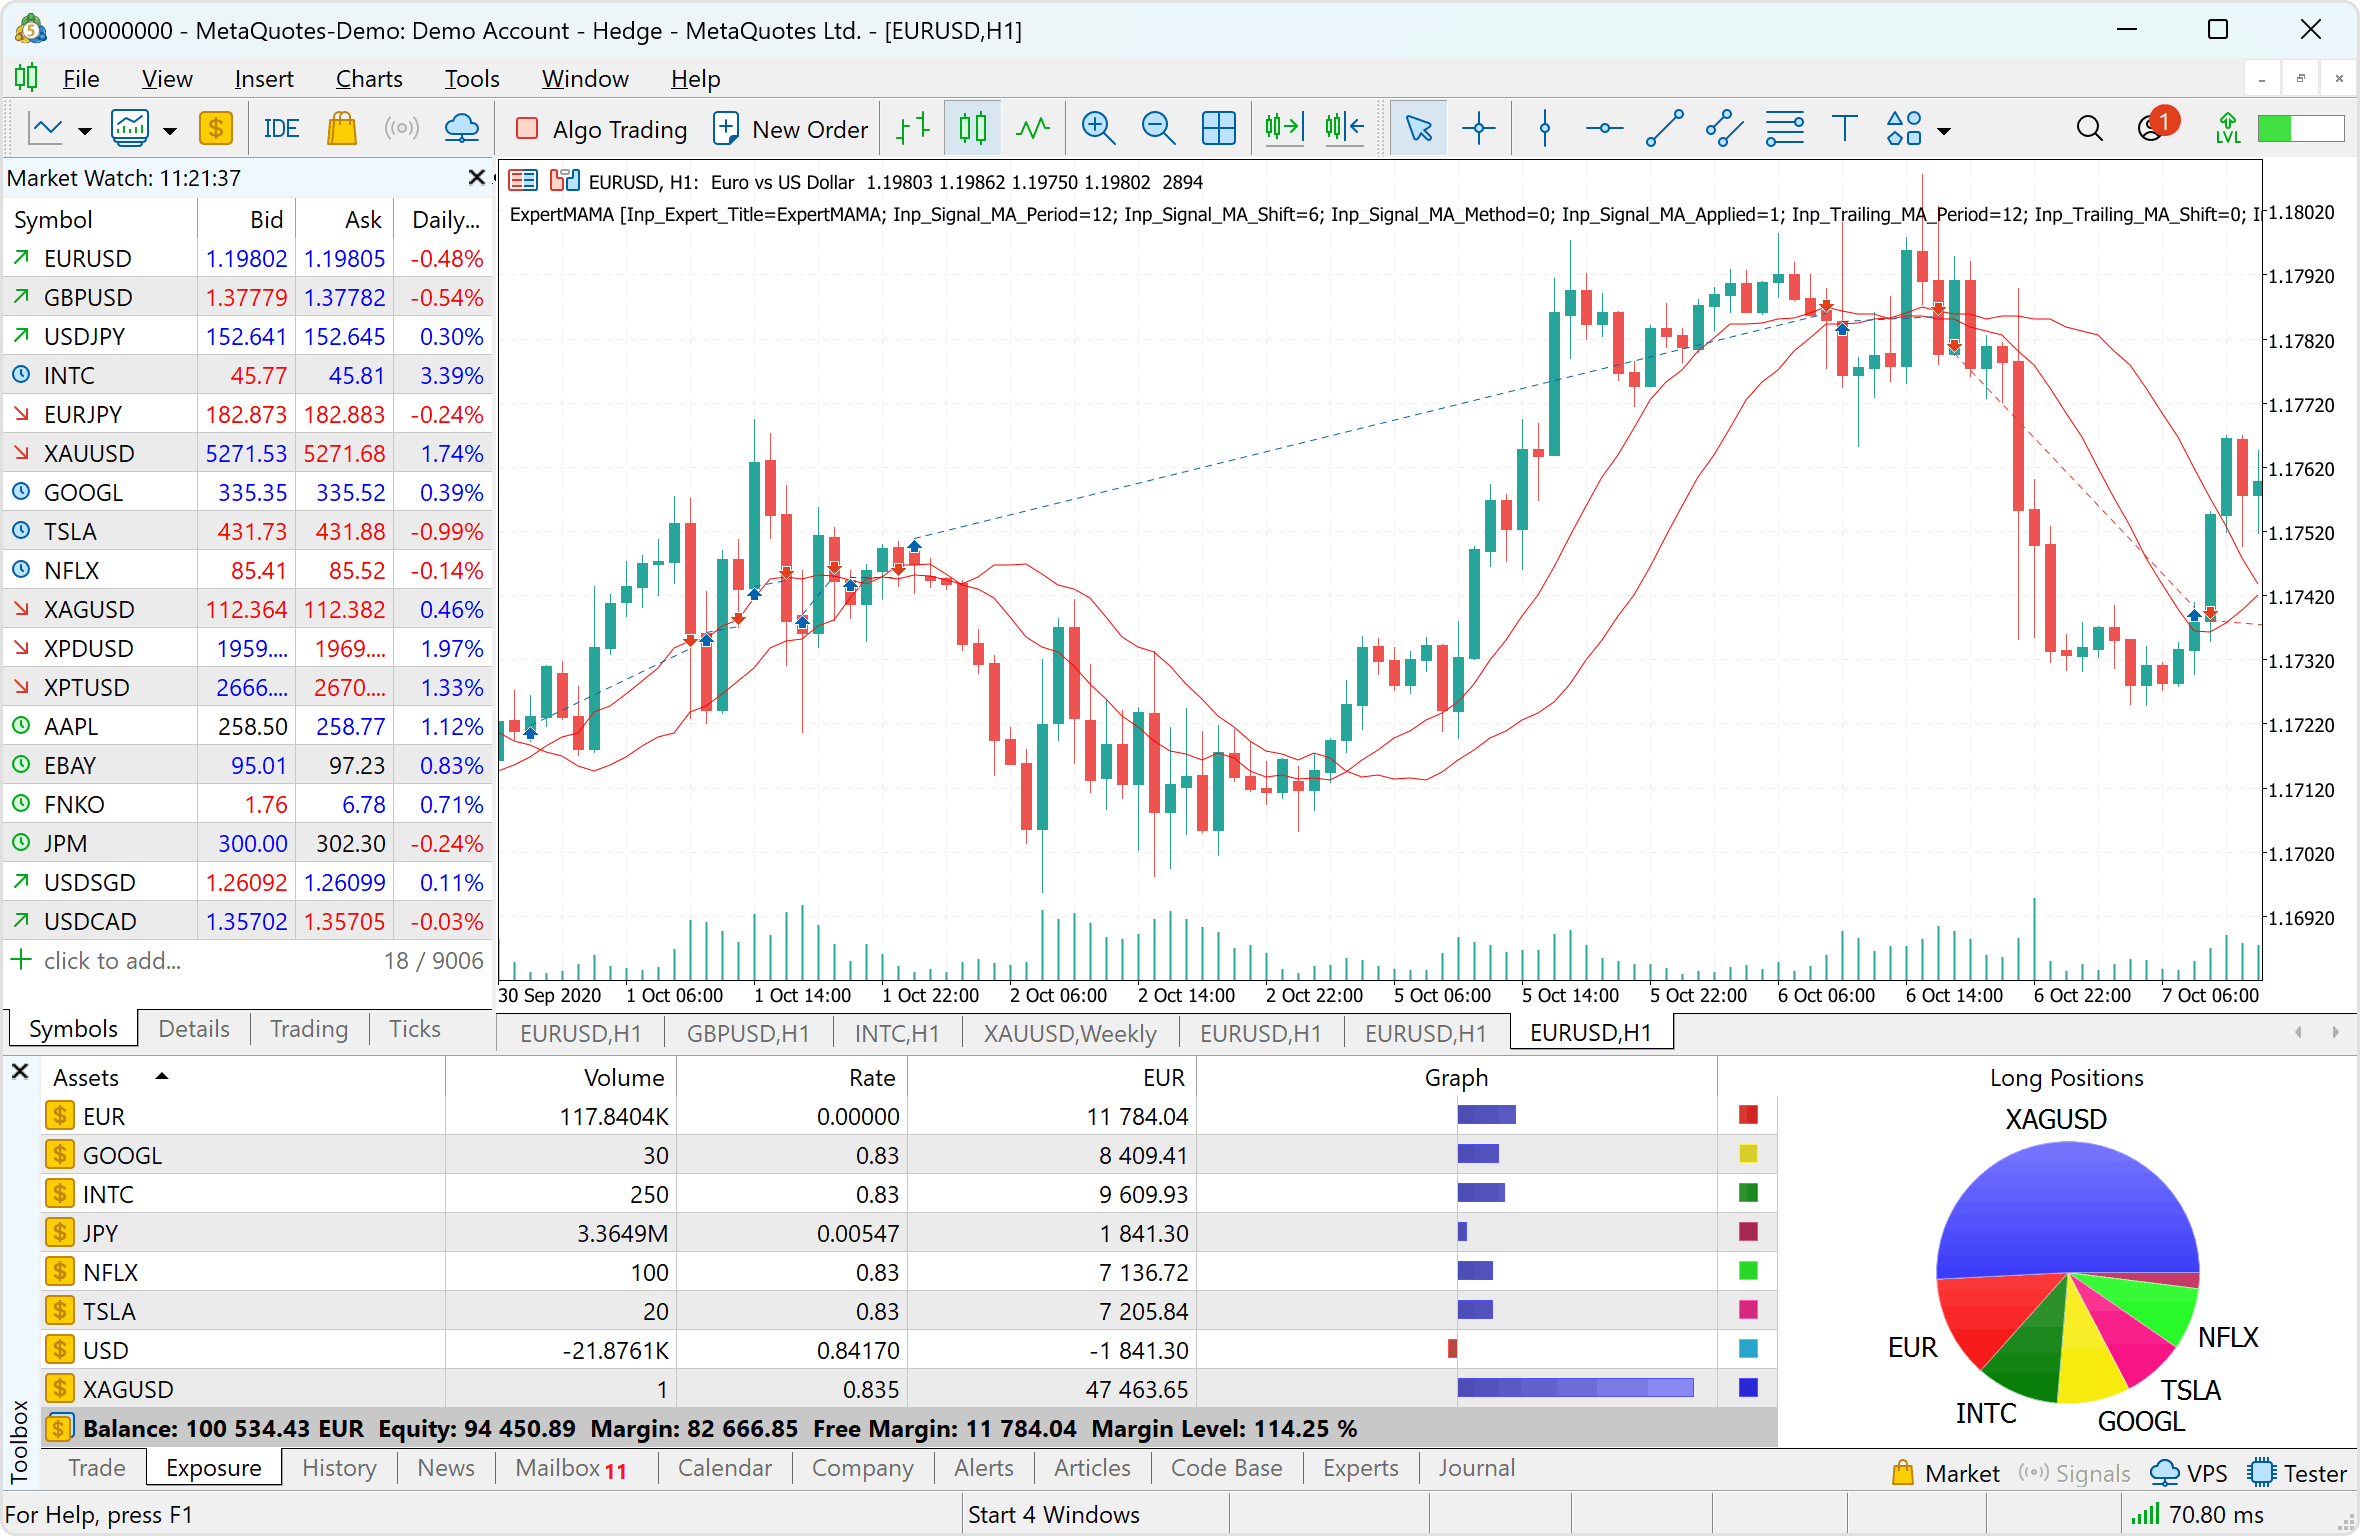Select the Crosshair tool

coord(1478,129)
